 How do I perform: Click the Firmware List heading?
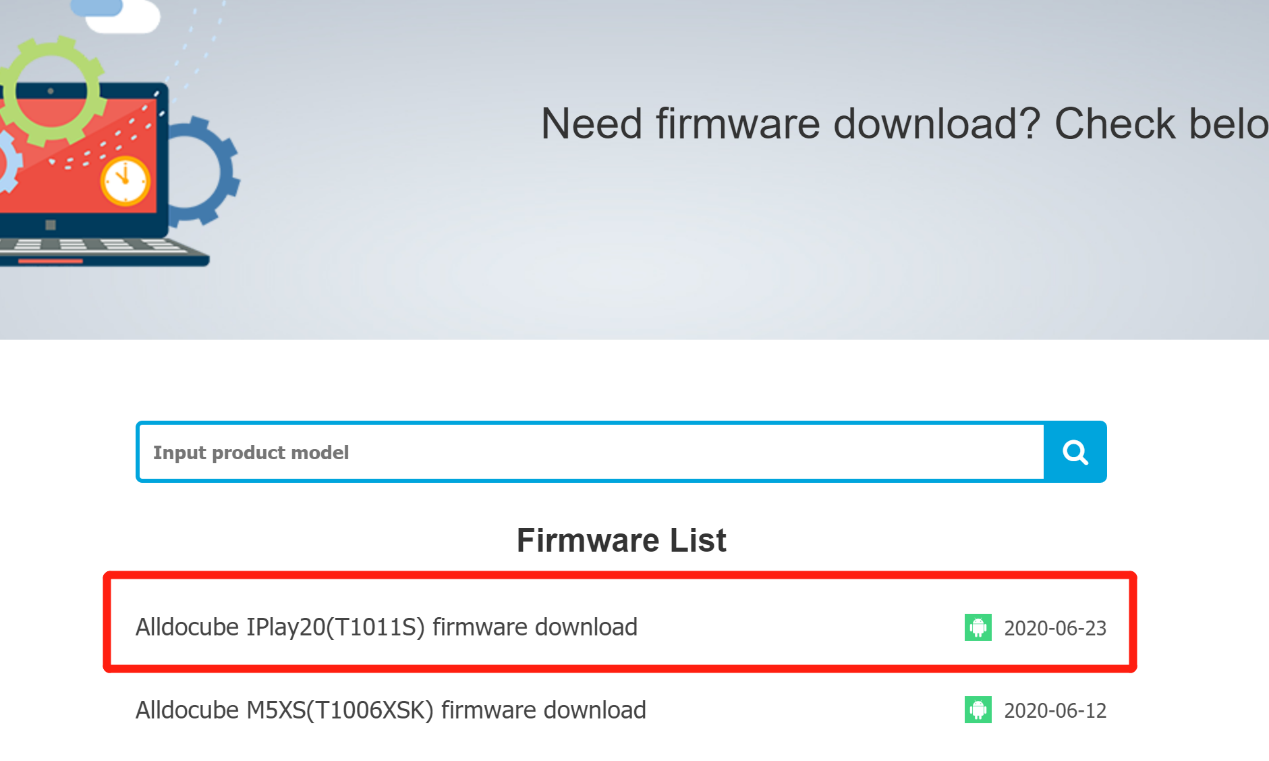[x=621, y=541]
